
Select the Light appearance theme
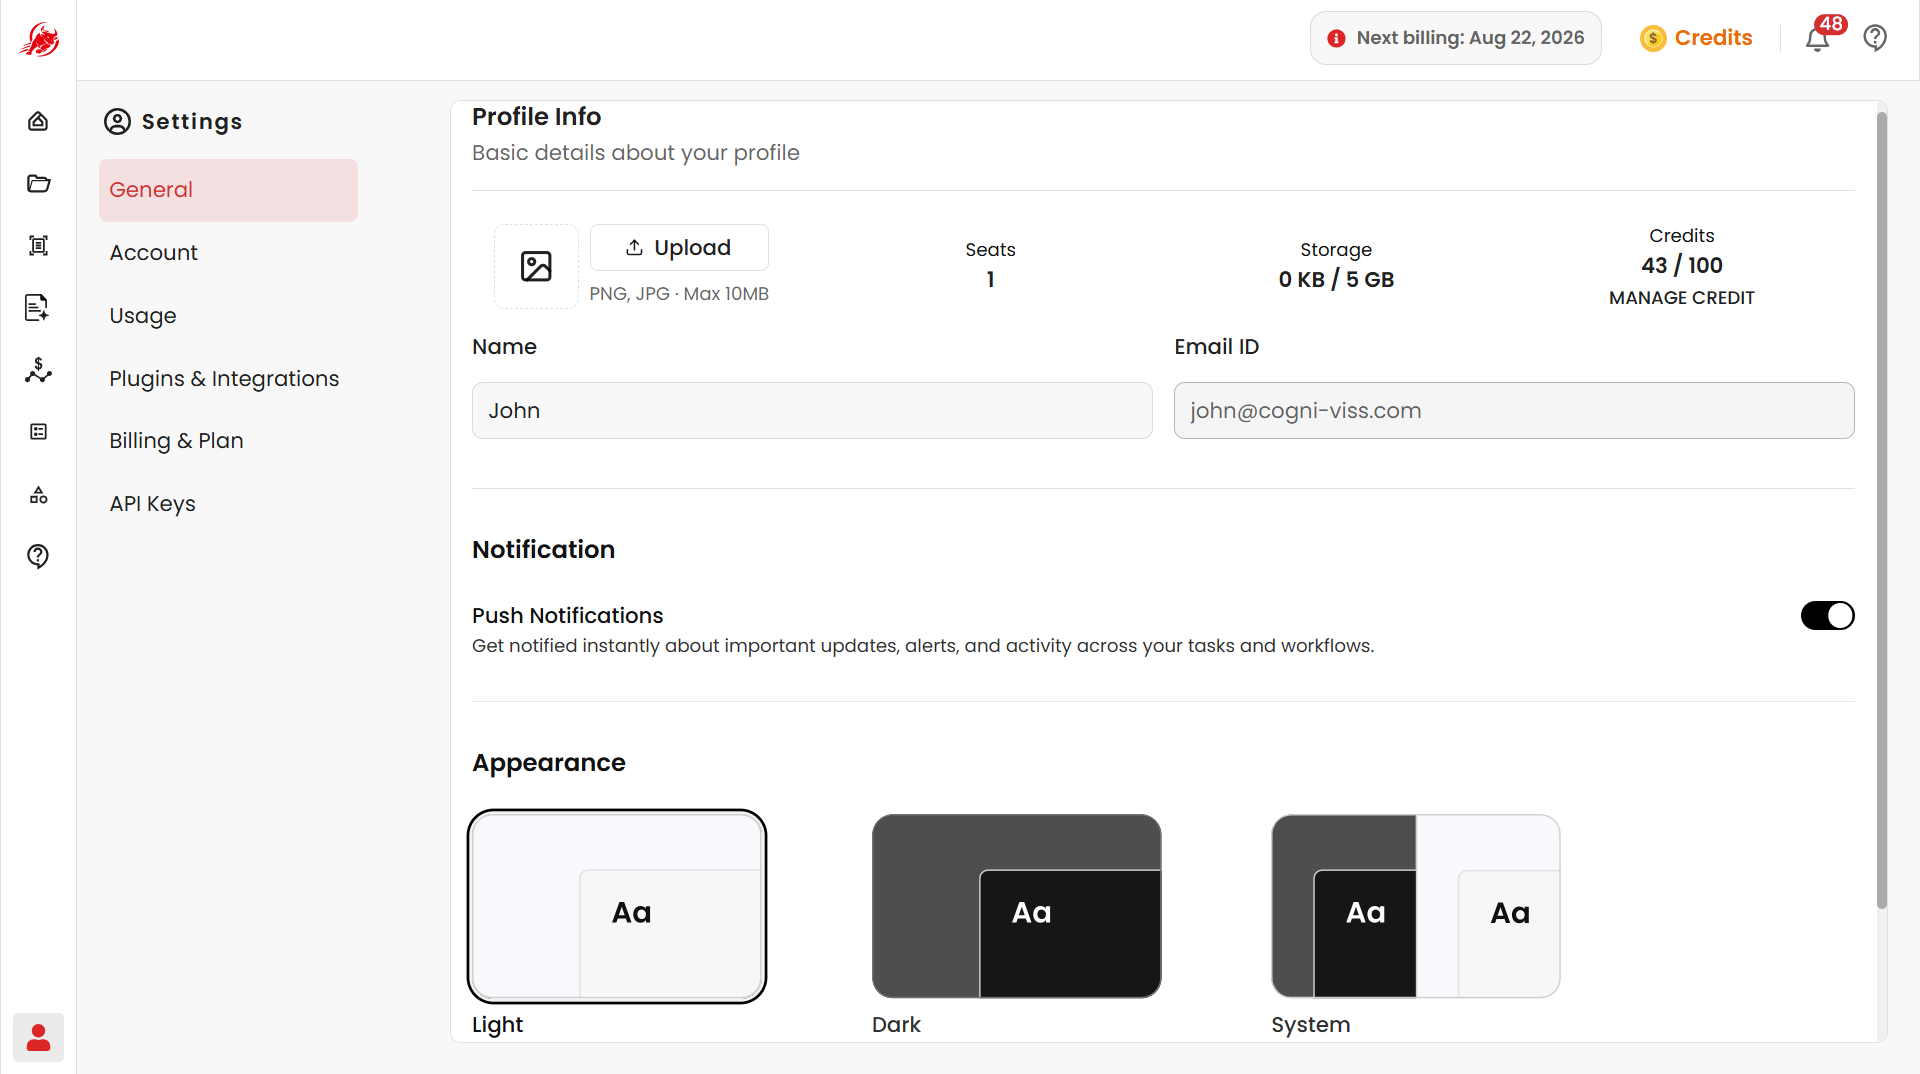coord(617,906)
